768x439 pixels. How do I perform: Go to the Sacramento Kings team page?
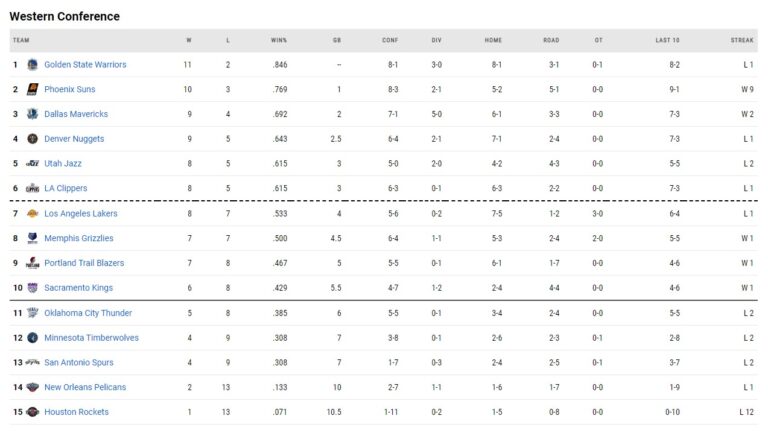pos(78,288)
